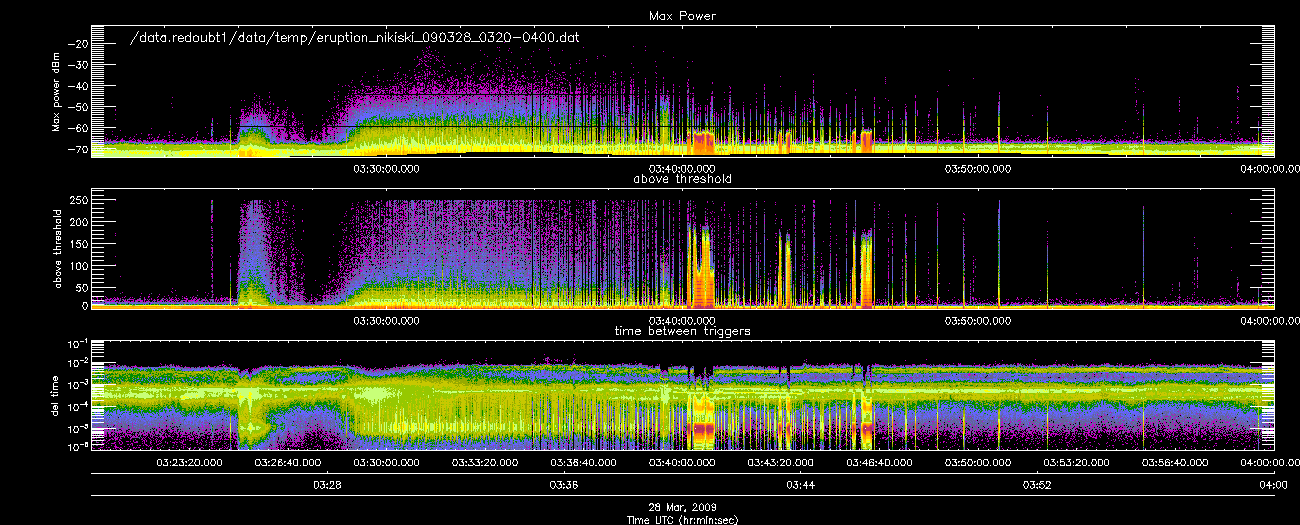
Task: Click 03:30:00.000 label under time between triggers
Action: 387,463
